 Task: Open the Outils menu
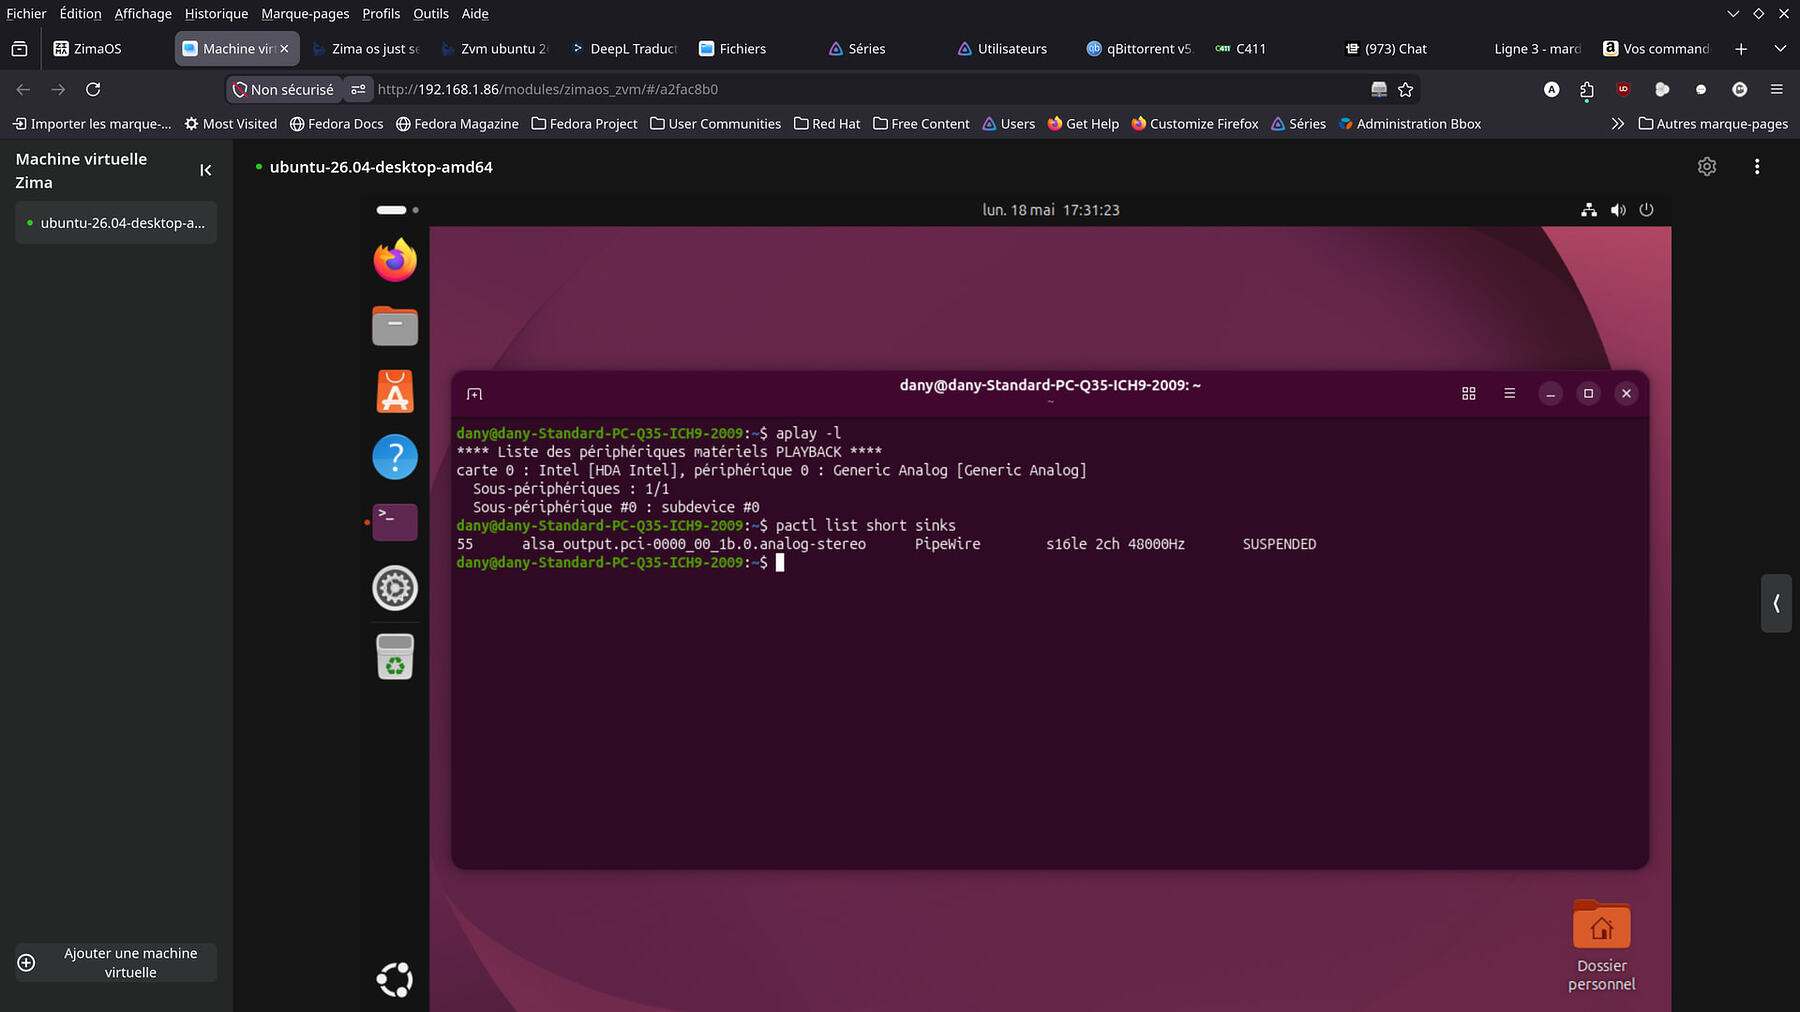(x=431, y=14)
